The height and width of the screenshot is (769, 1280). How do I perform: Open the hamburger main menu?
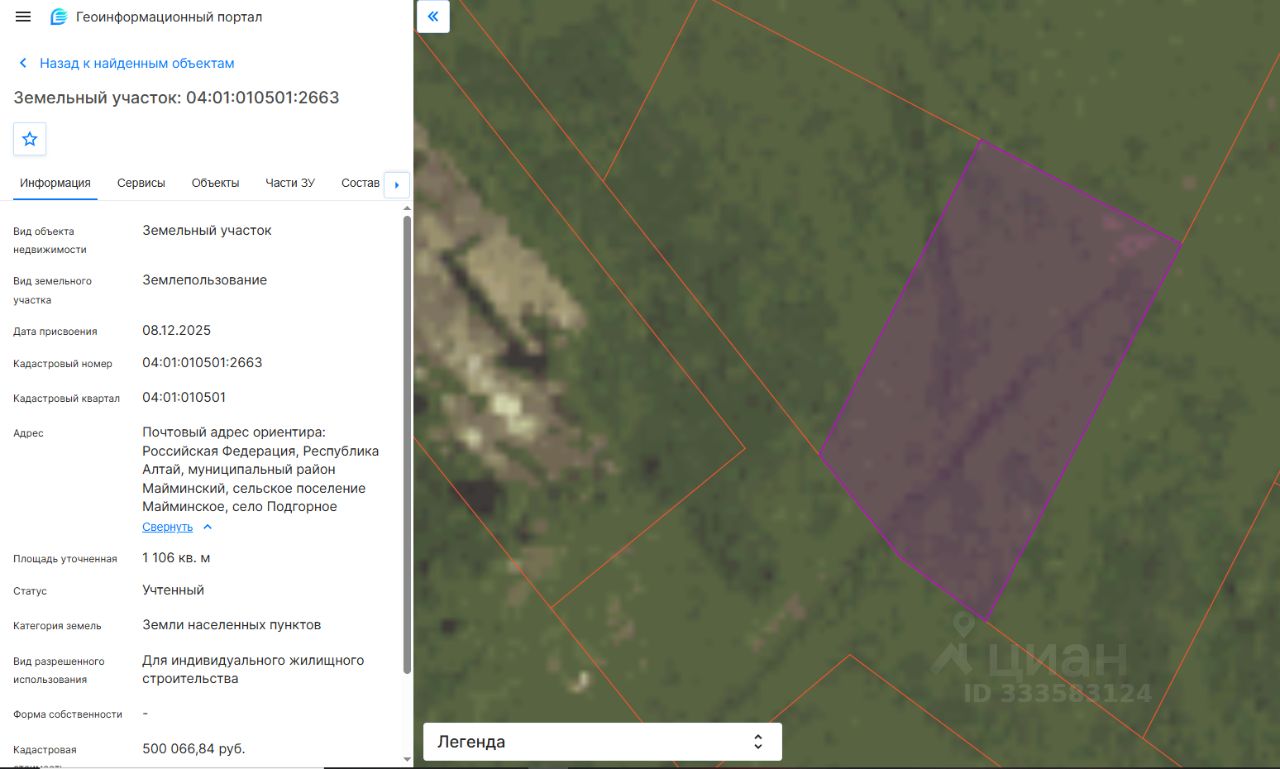[23, 17]
